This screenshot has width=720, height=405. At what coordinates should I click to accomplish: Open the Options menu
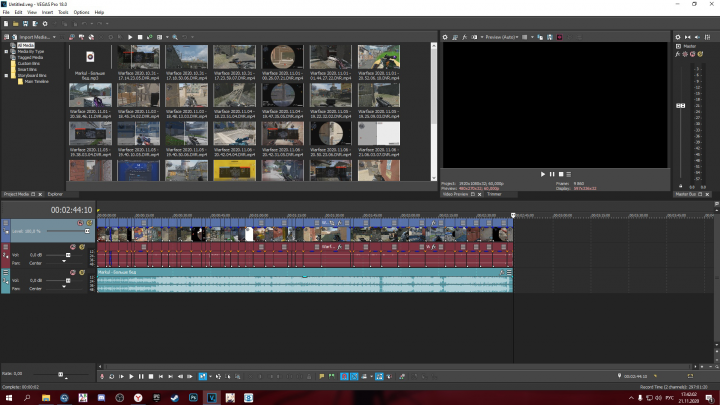pyautogui.click(x=81, y=12)
